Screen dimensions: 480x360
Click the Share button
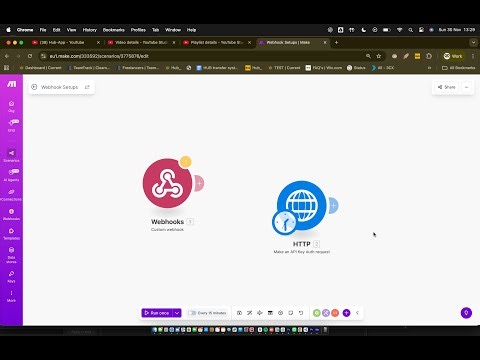tap(446, 87)
